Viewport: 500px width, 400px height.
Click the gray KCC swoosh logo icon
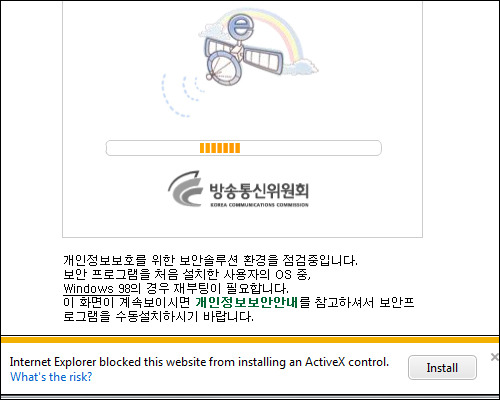[x=185, y=188]
